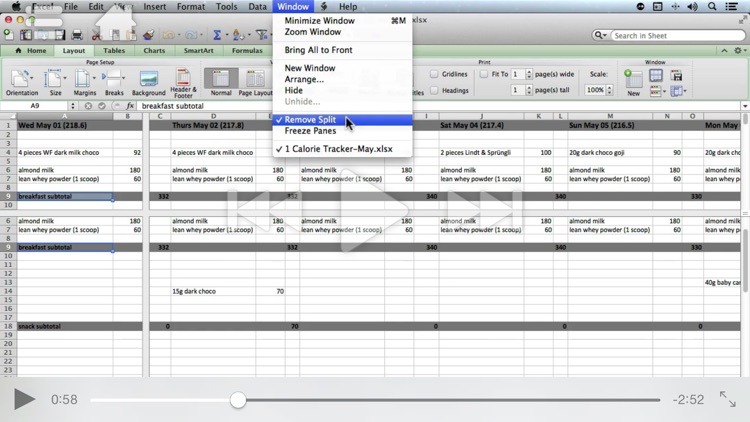The image size is (750, 422).
Task: Collapse the ribbon with the chevron
Action: click(x=724, y=50)
